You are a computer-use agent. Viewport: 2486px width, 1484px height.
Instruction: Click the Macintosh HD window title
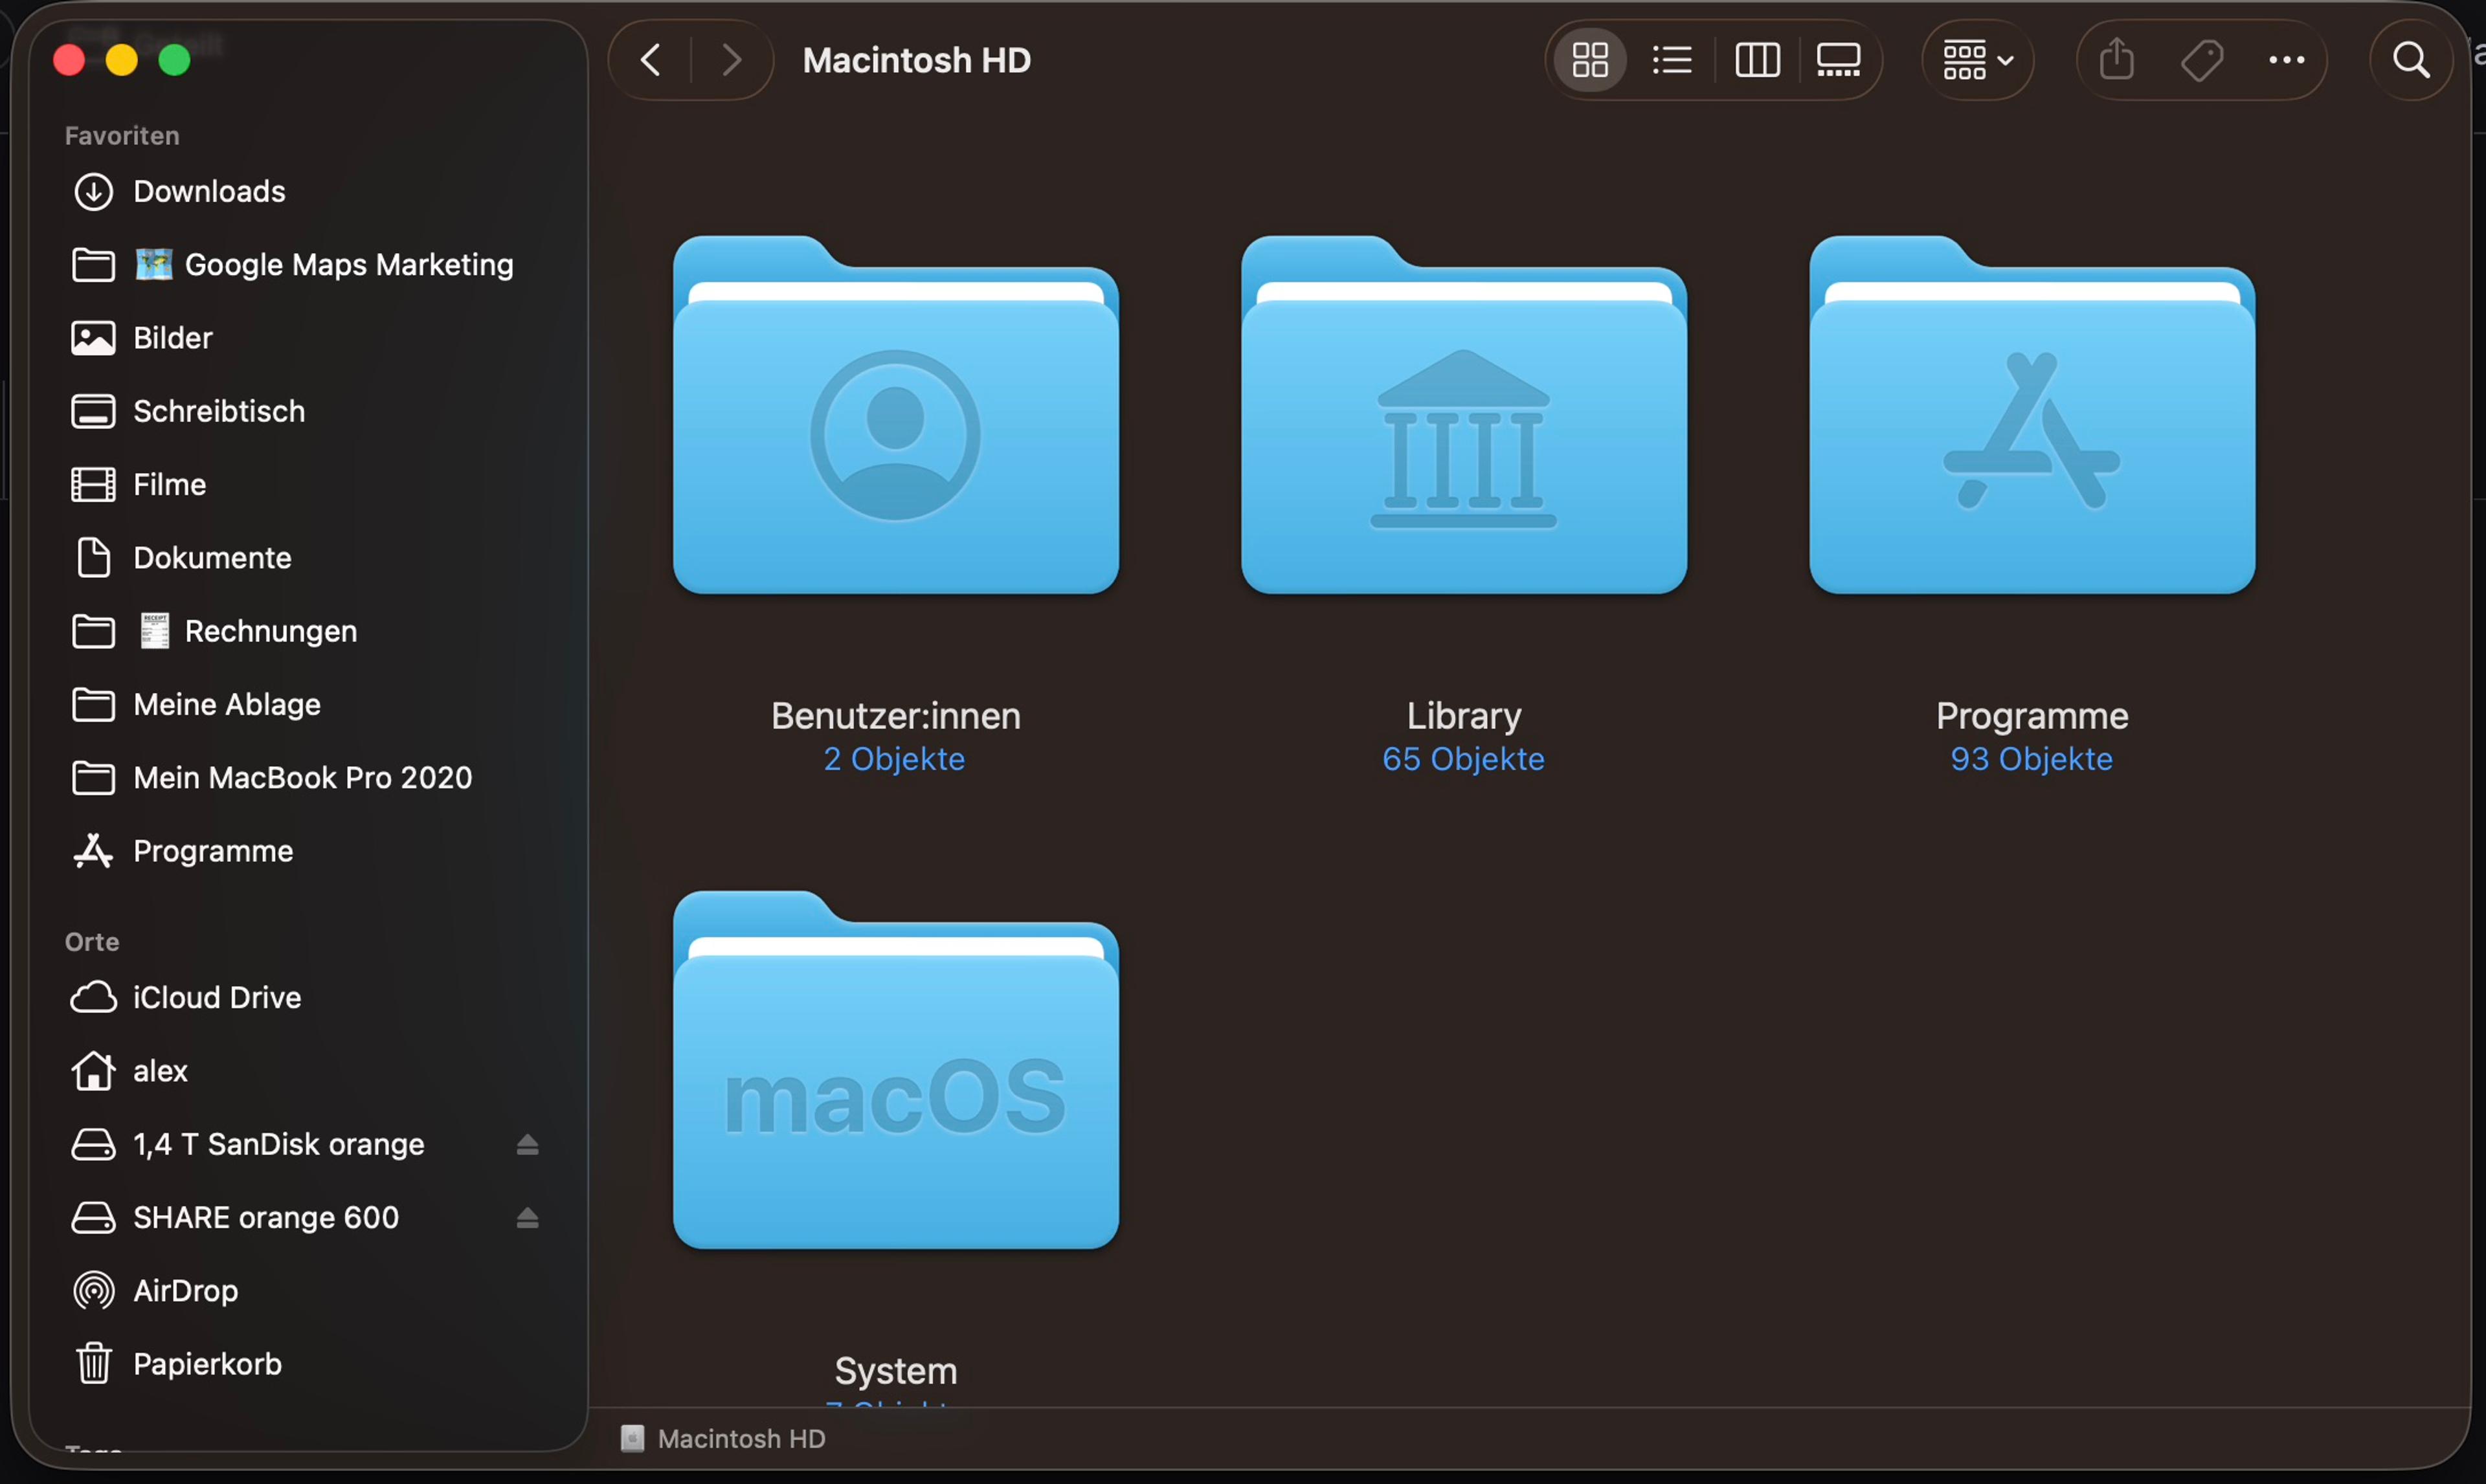click(x=917, y=60)
